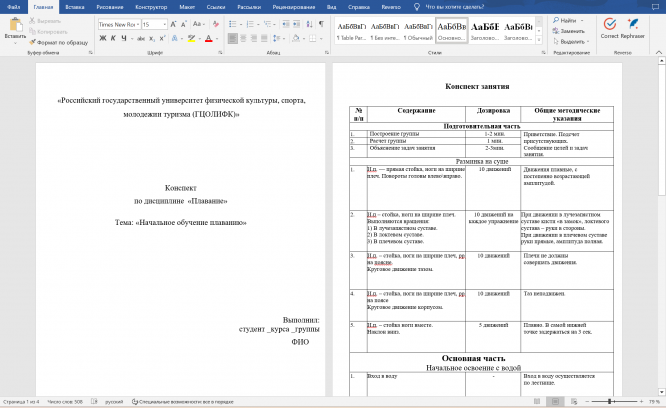Click the Cut (Вырезать) scissors button
This screenshot has height=408, width=666.
(x=45, y=20)
